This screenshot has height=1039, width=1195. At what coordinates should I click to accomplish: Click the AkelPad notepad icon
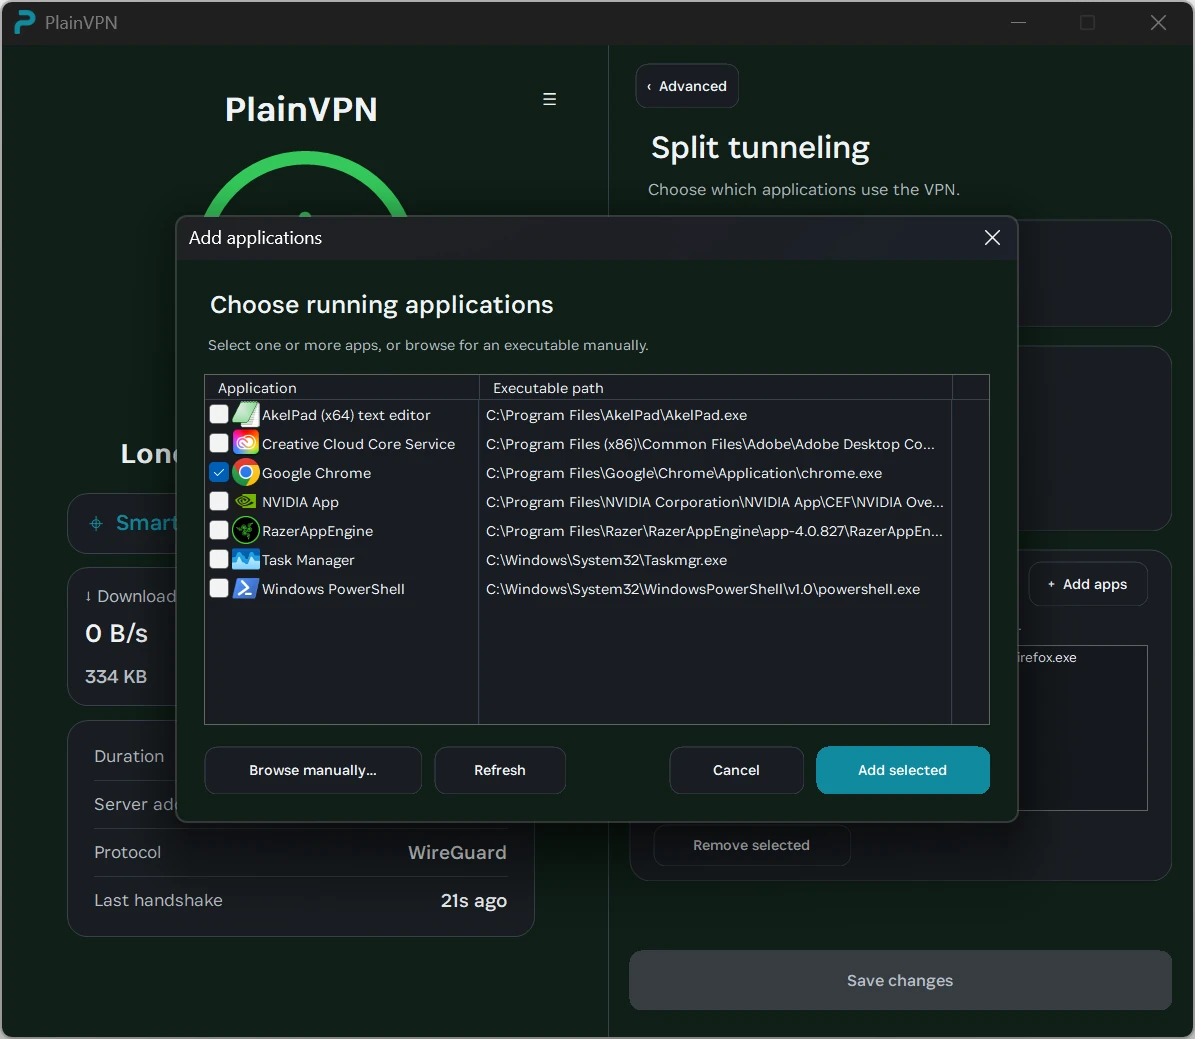pyautogui.click(x=245, y=414)
